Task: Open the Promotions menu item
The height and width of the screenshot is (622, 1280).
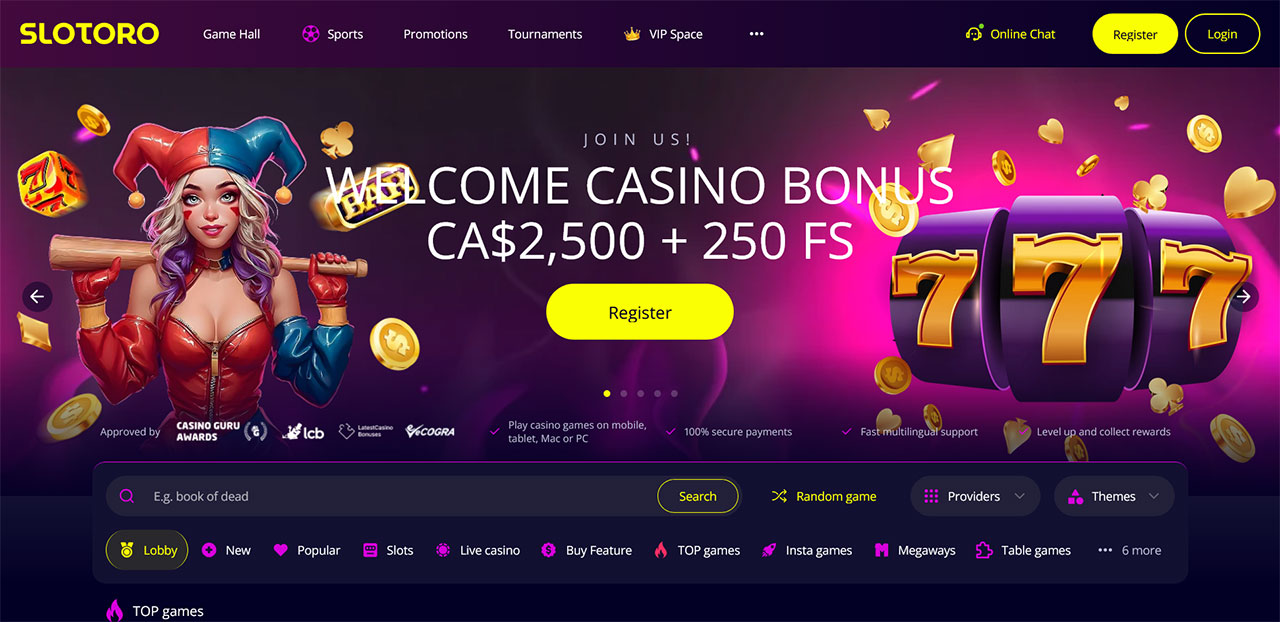Action: (x=435, y=34)
